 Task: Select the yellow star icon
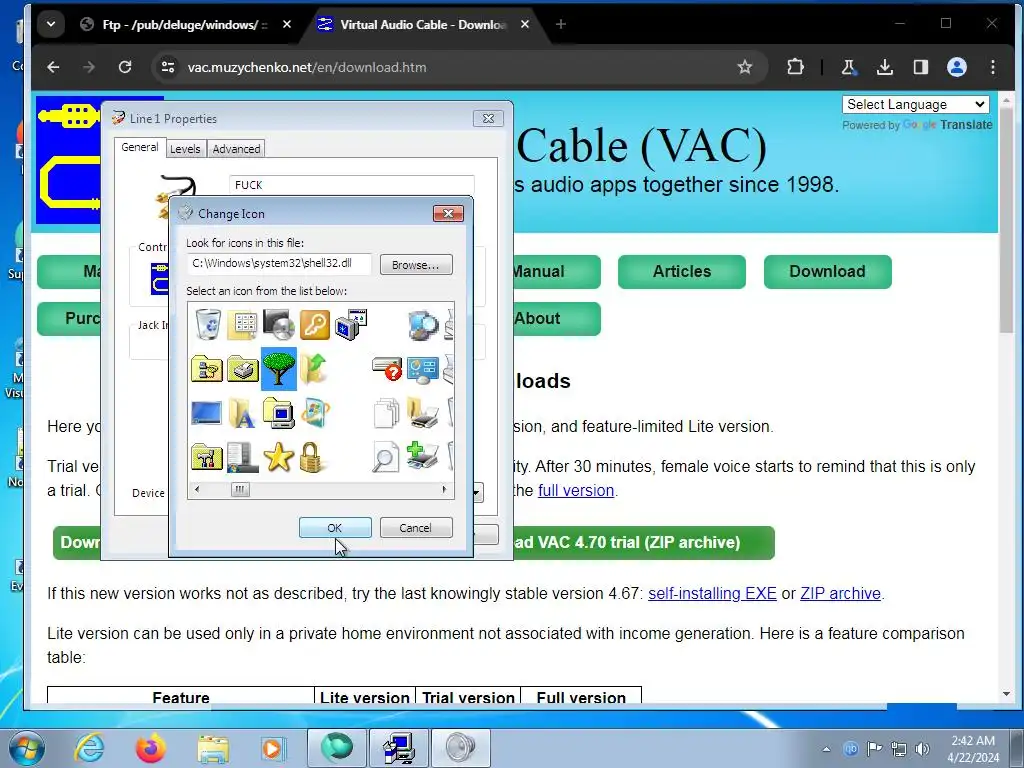coord(279,457)
